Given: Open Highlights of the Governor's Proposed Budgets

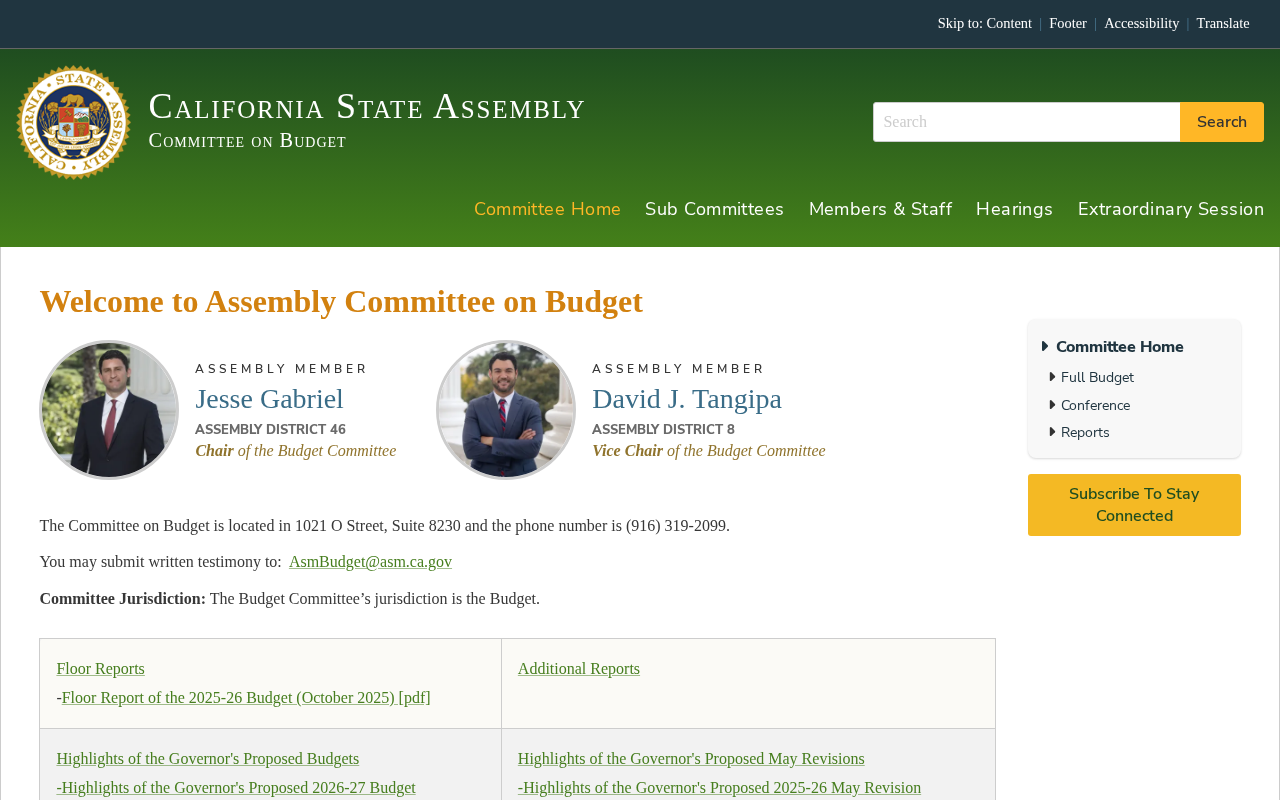Looking at the screenshot, I should (x=207, y=759).
